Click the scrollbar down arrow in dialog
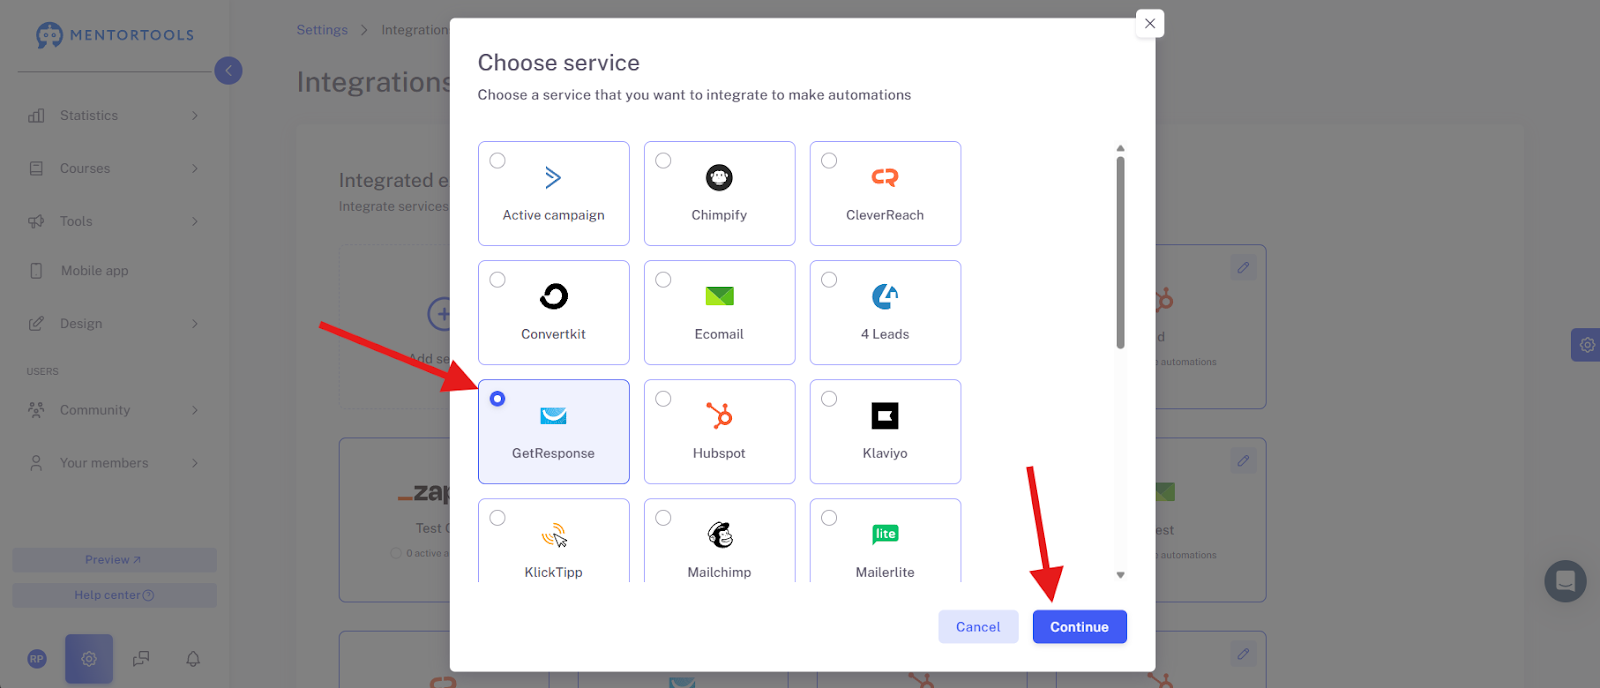1600x688 pixels. coord(1120,575)
